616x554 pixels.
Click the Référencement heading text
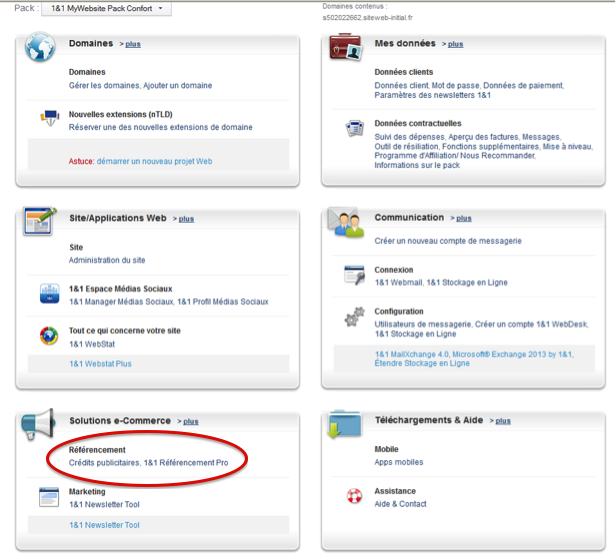pyautogui.click(x=97, y=450)
